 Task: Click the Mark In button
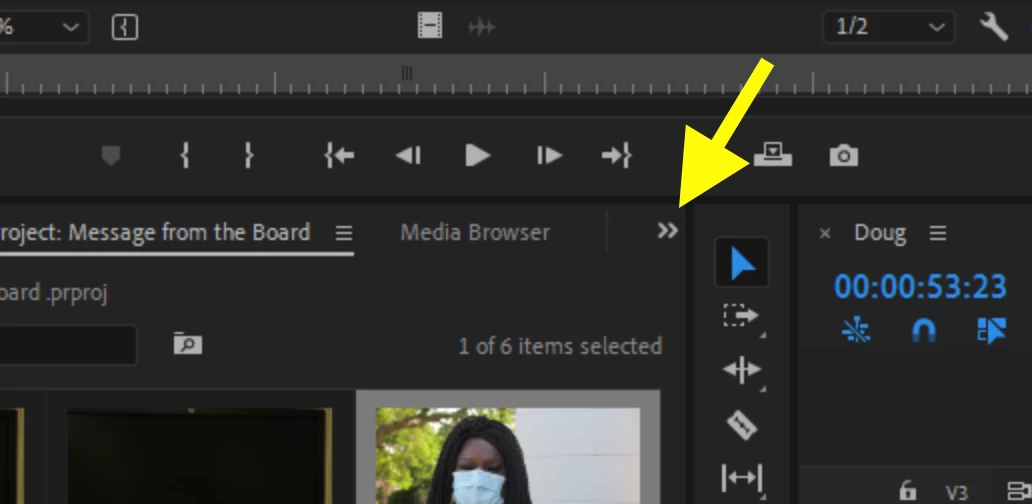coord(185,156)
